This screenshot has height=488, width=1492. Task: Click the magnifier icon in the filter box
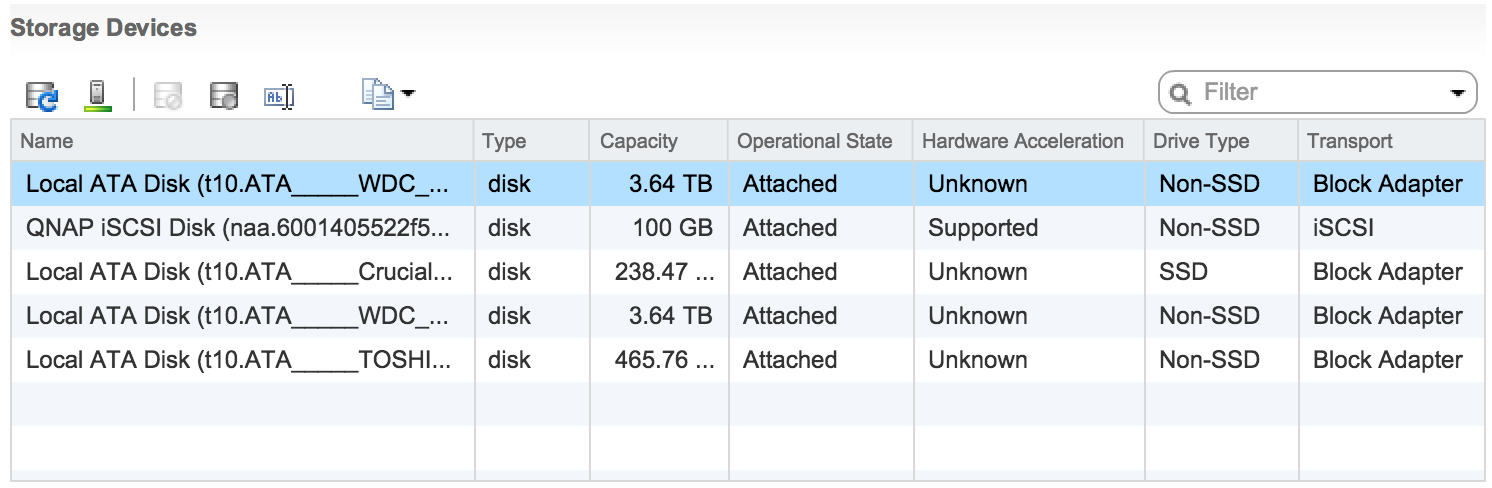(x=1181, y=94)
